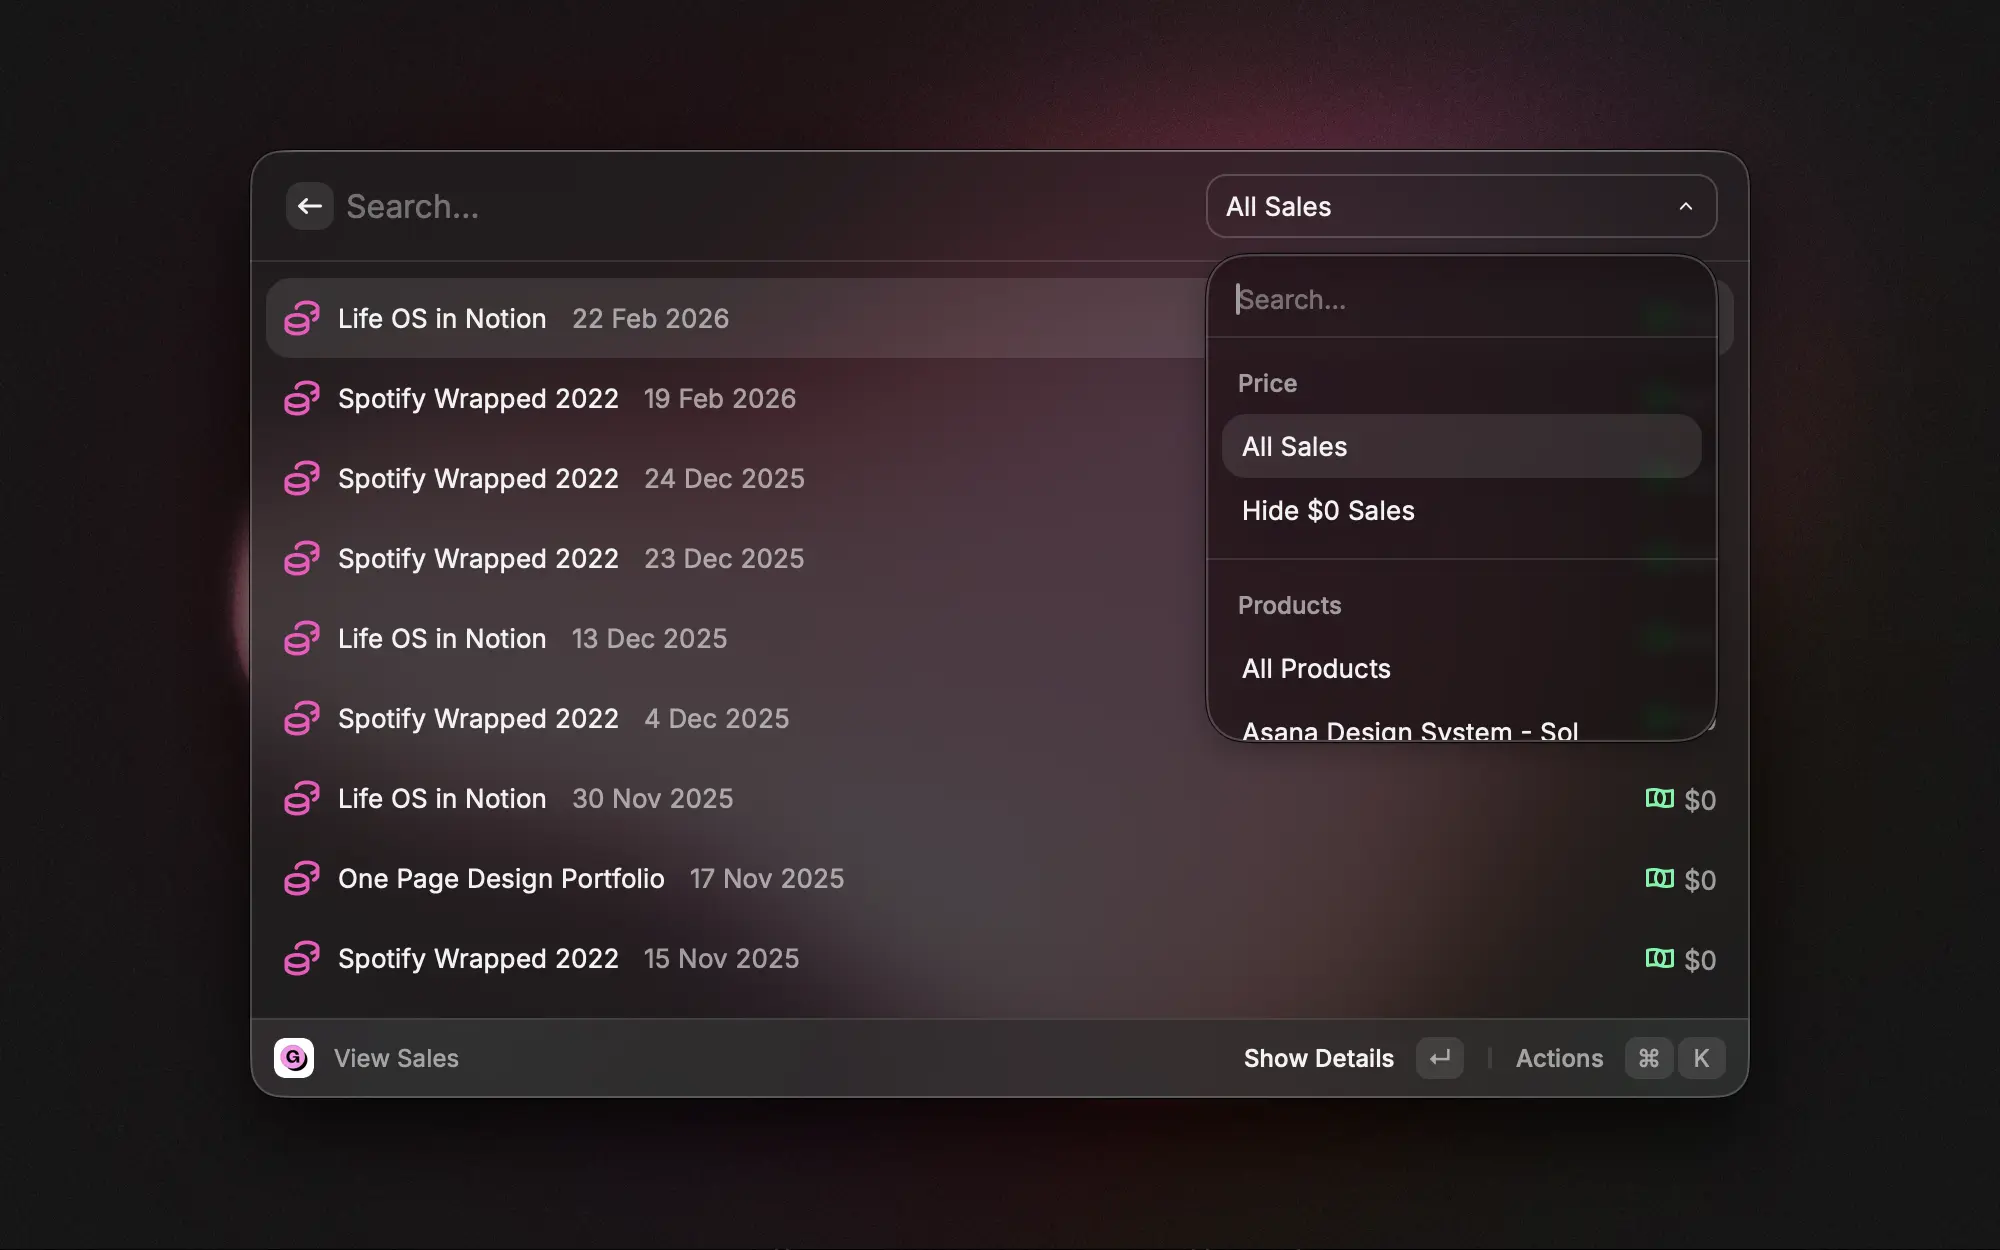The height and width of the screenshot is (1250, 2000).
Task: Click the Gumroad logo in the footer
Action: tap(294, 1058)
